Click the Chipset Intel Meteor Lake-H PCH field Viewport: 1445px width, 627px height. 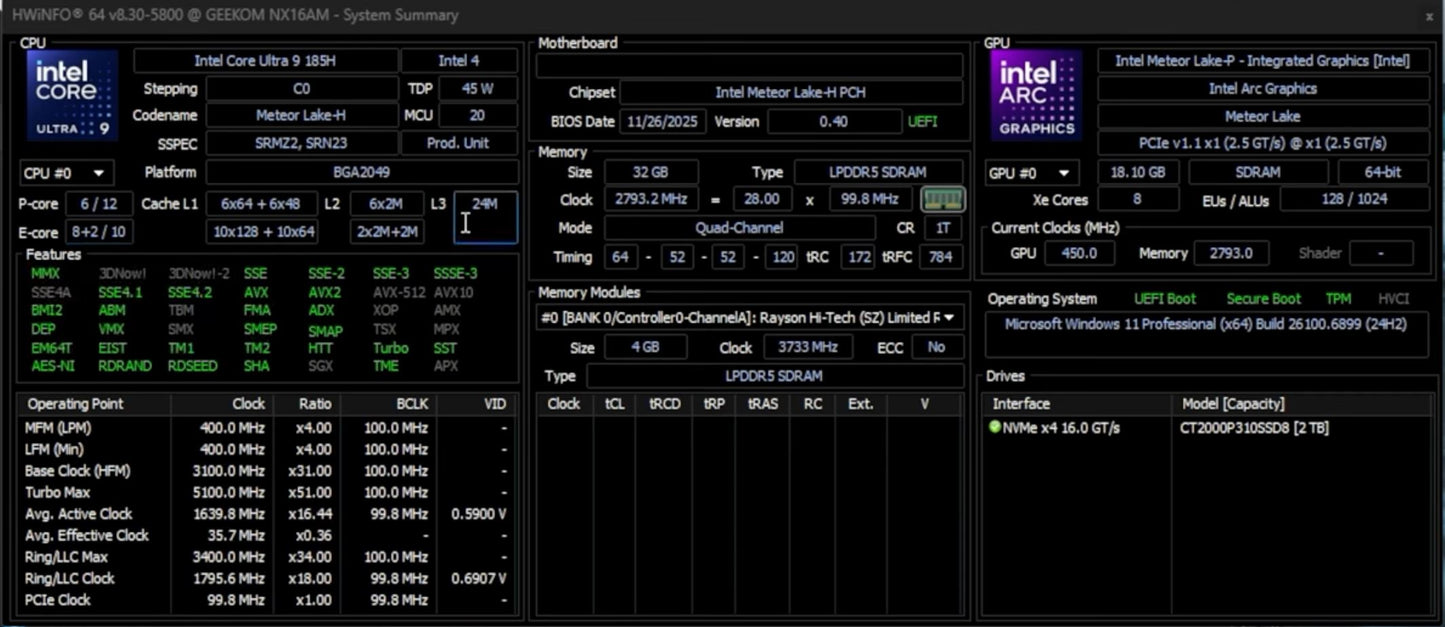click(x=791, y=92)
